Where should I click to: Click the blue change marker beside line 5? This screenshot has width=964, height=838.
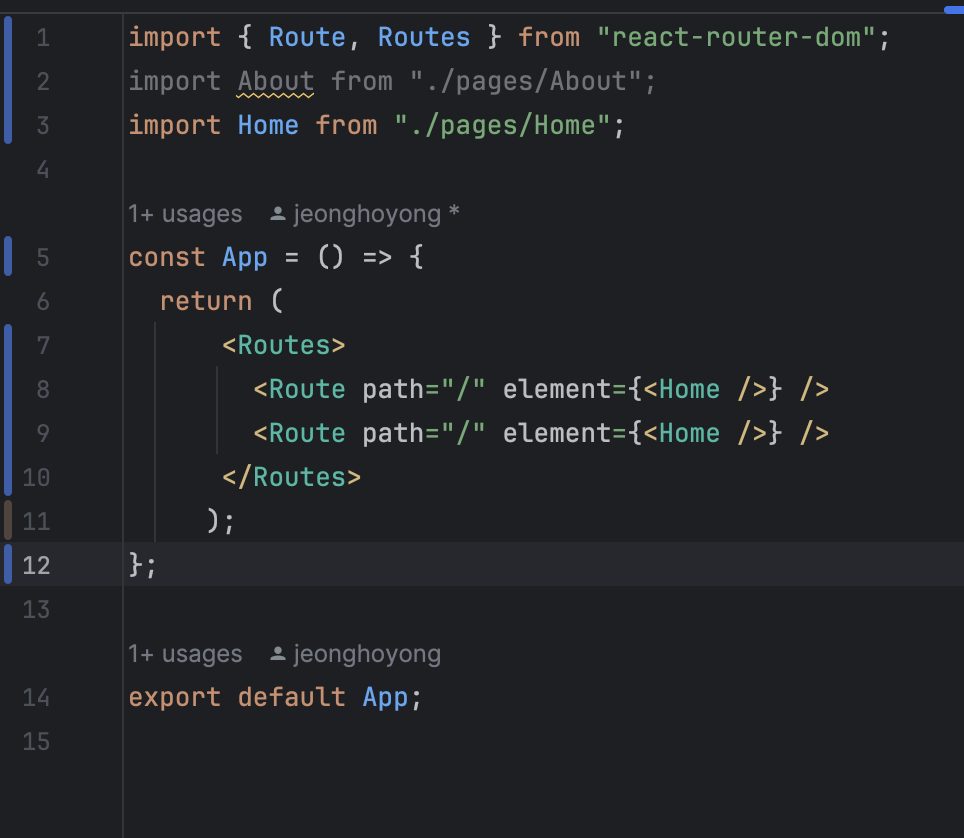[8, 256]
